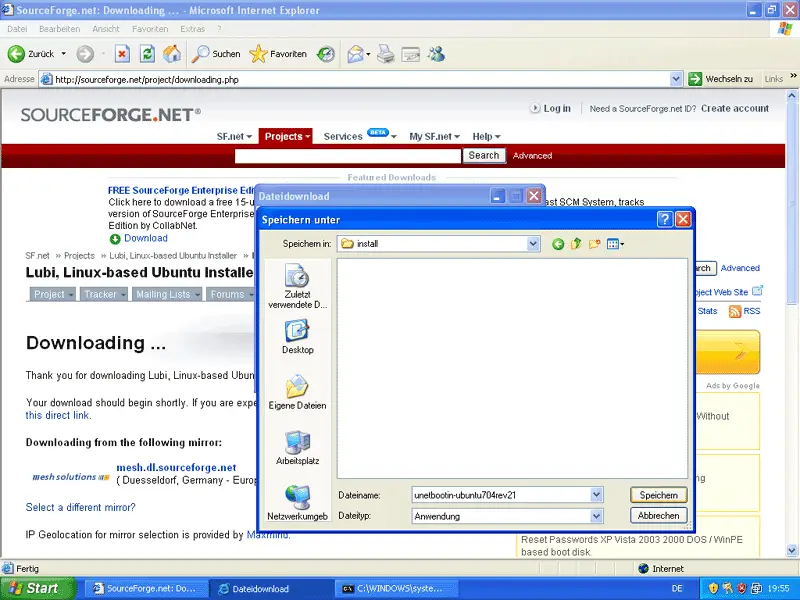Expand the SF.net navigation dropdown
800x600 pixels.
(x=249, y=137)
